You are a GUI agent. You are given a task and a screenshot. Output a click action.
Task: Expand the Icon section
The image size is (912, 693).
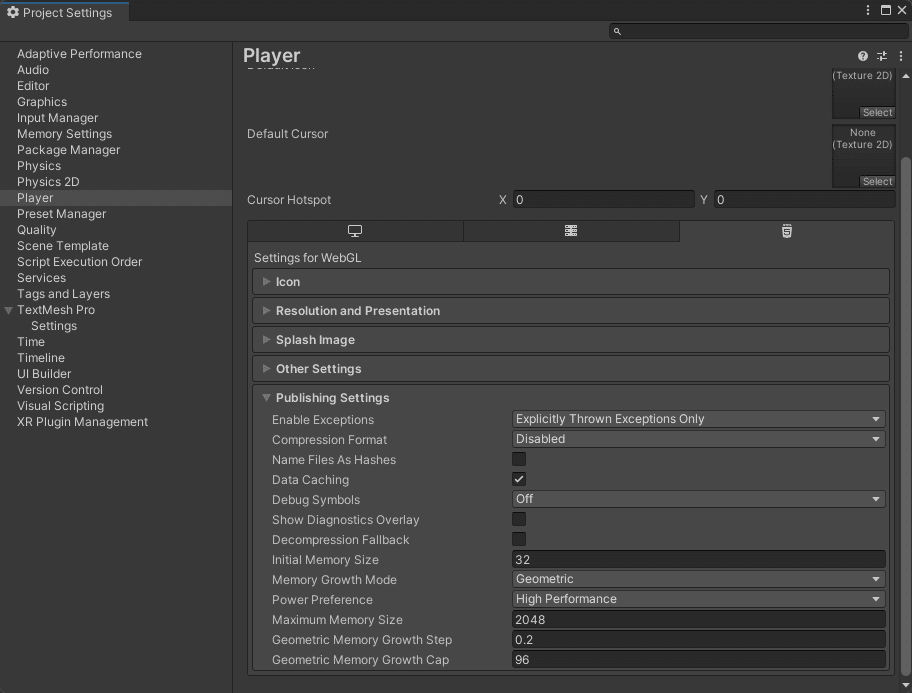point(571,282)
